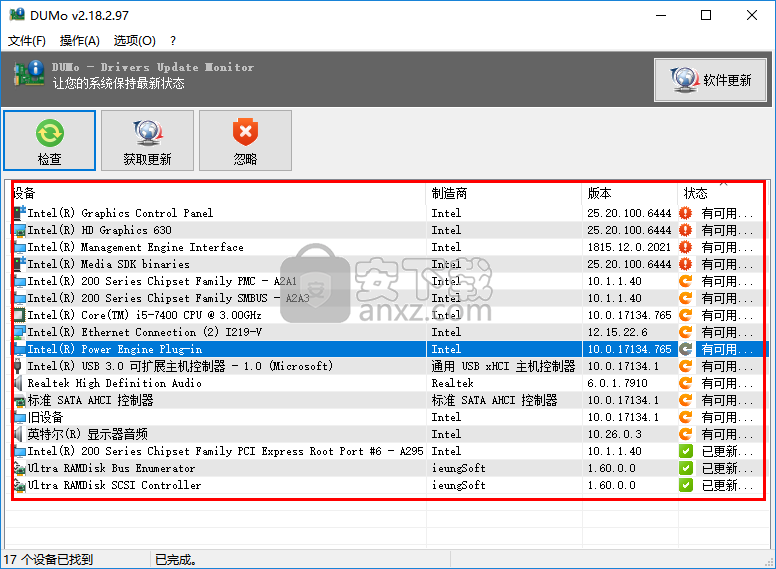Click the red alert icon for Graphics Control Panel
Screen dimensions: 776x569
pos(685,213)
